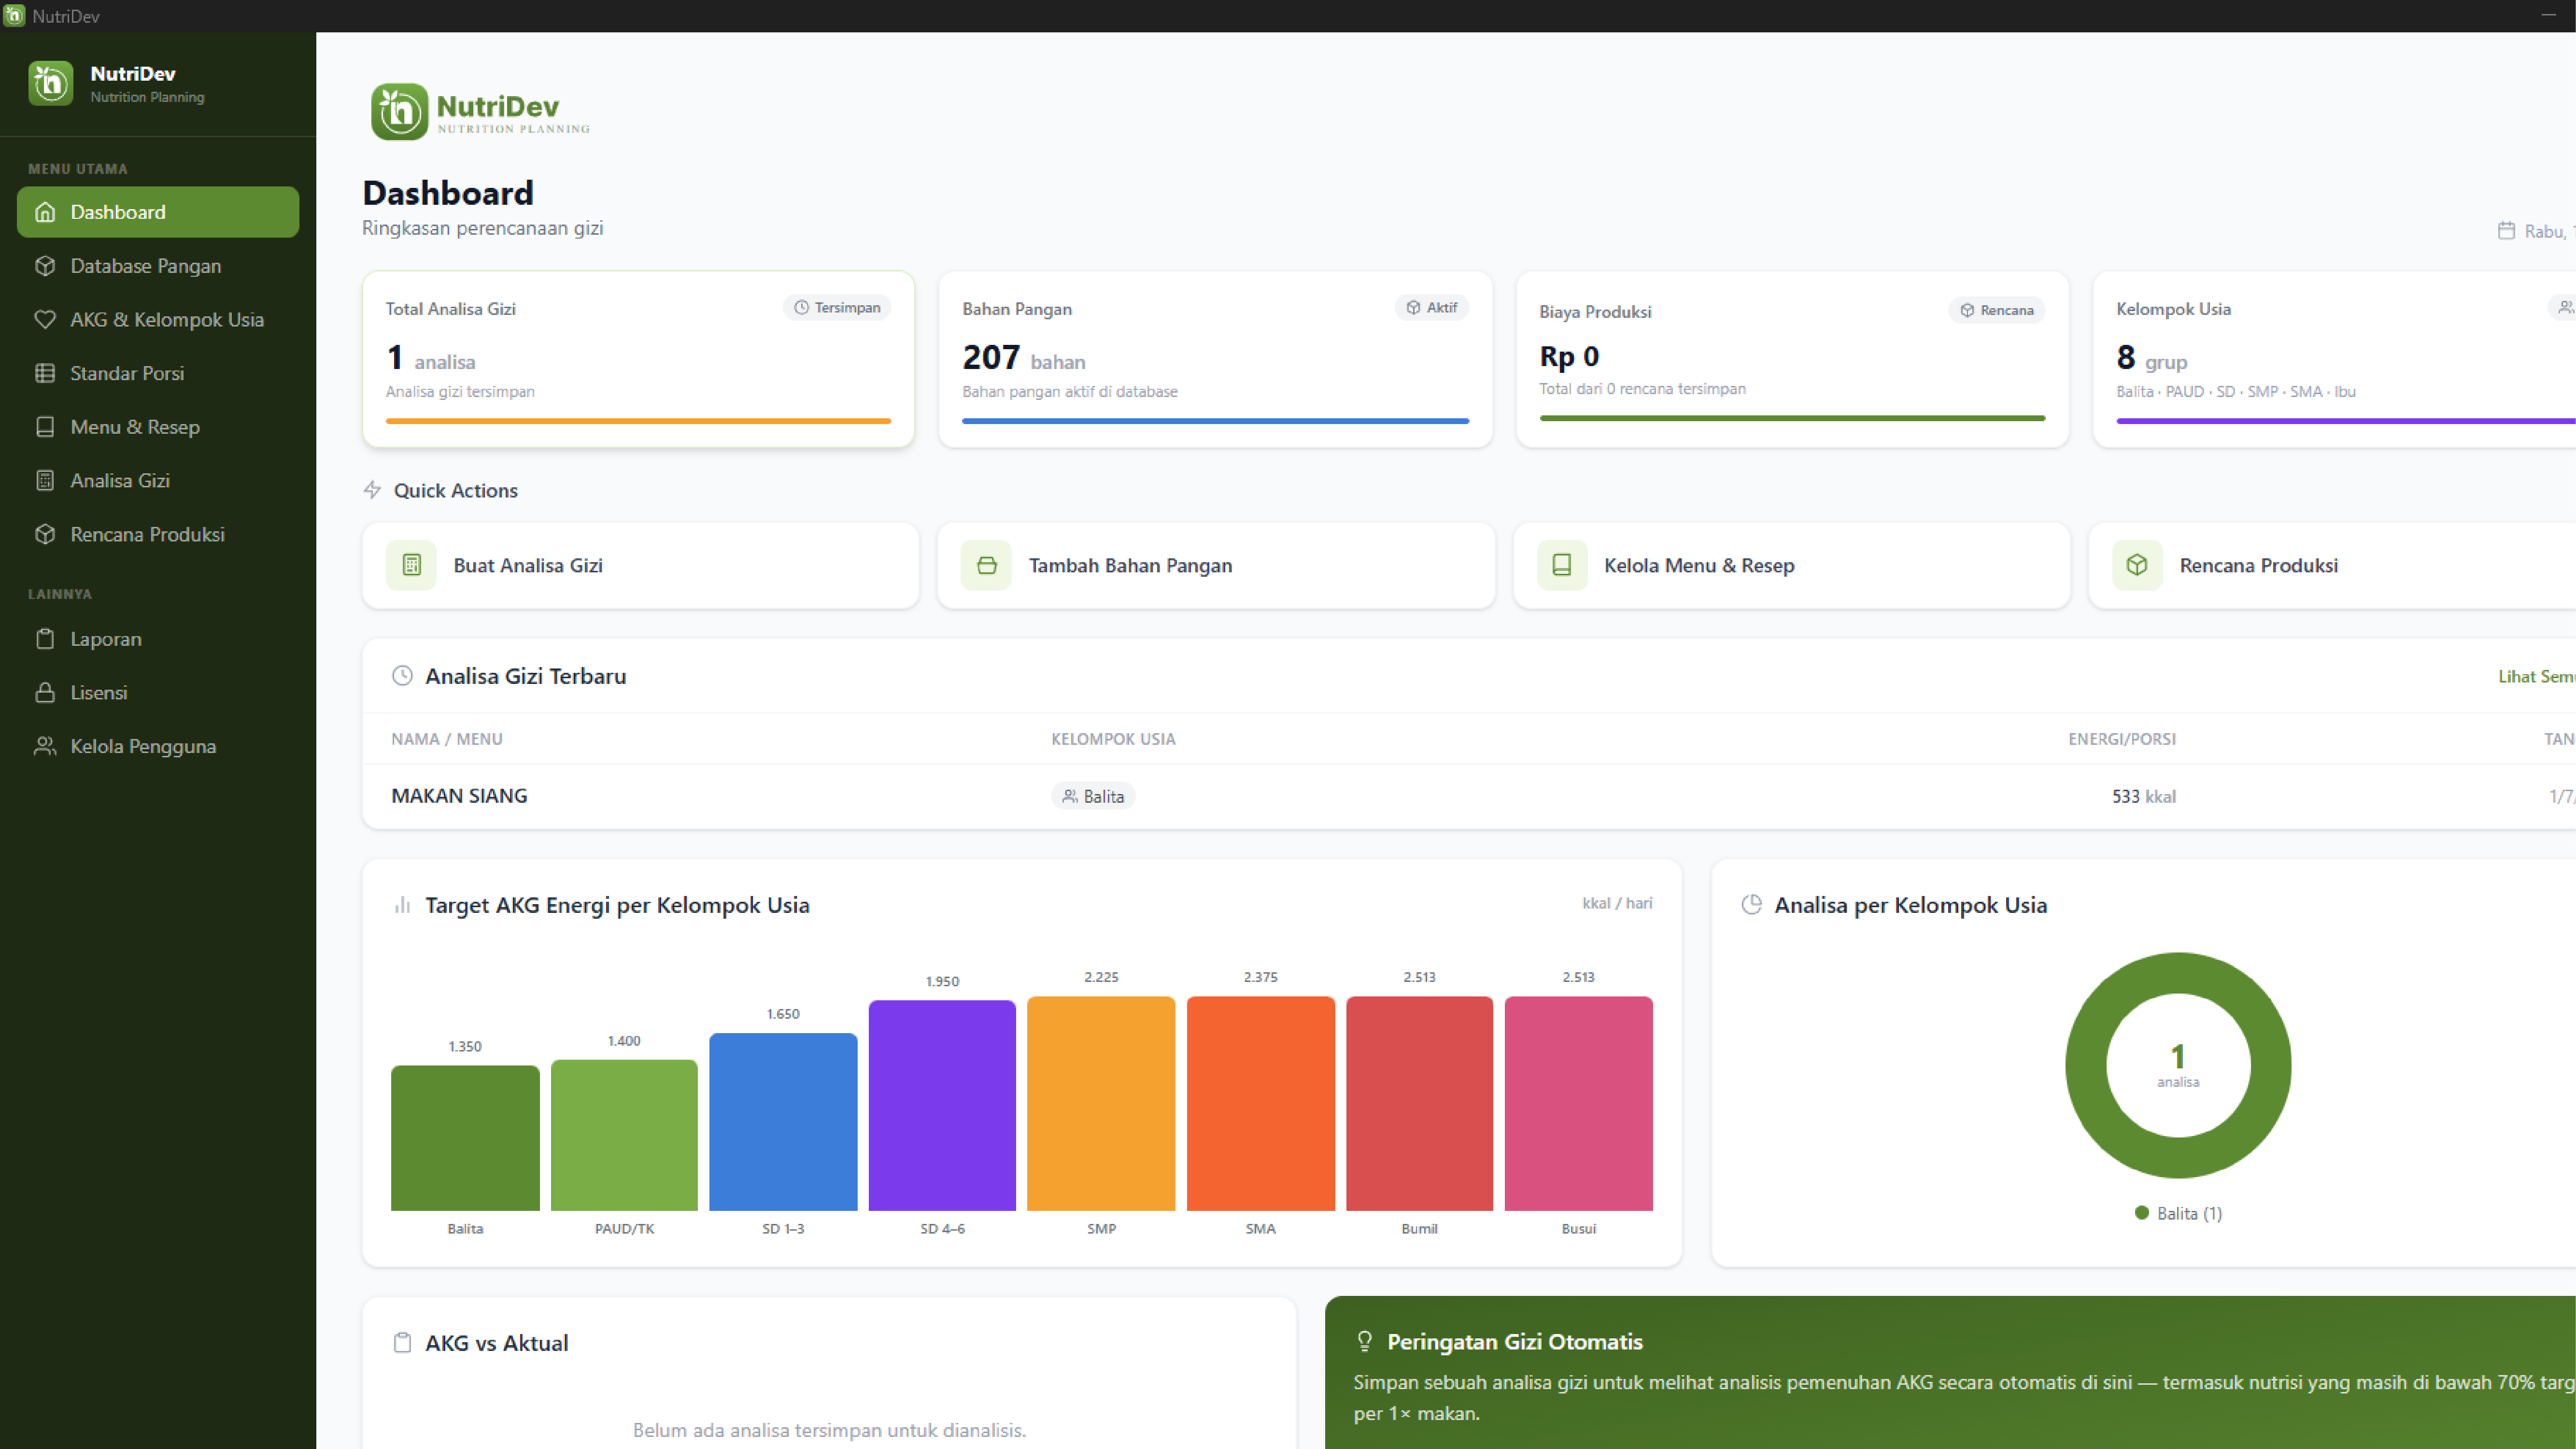Click the padlock icon beside Lisensi
This screenshot has height=1449, width=2576.
click(45, 693)
